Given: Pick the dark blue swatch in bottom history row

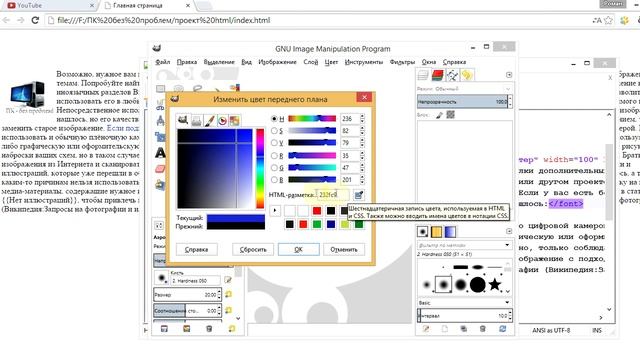Looking at the screenshot, I should coord(331,224).
